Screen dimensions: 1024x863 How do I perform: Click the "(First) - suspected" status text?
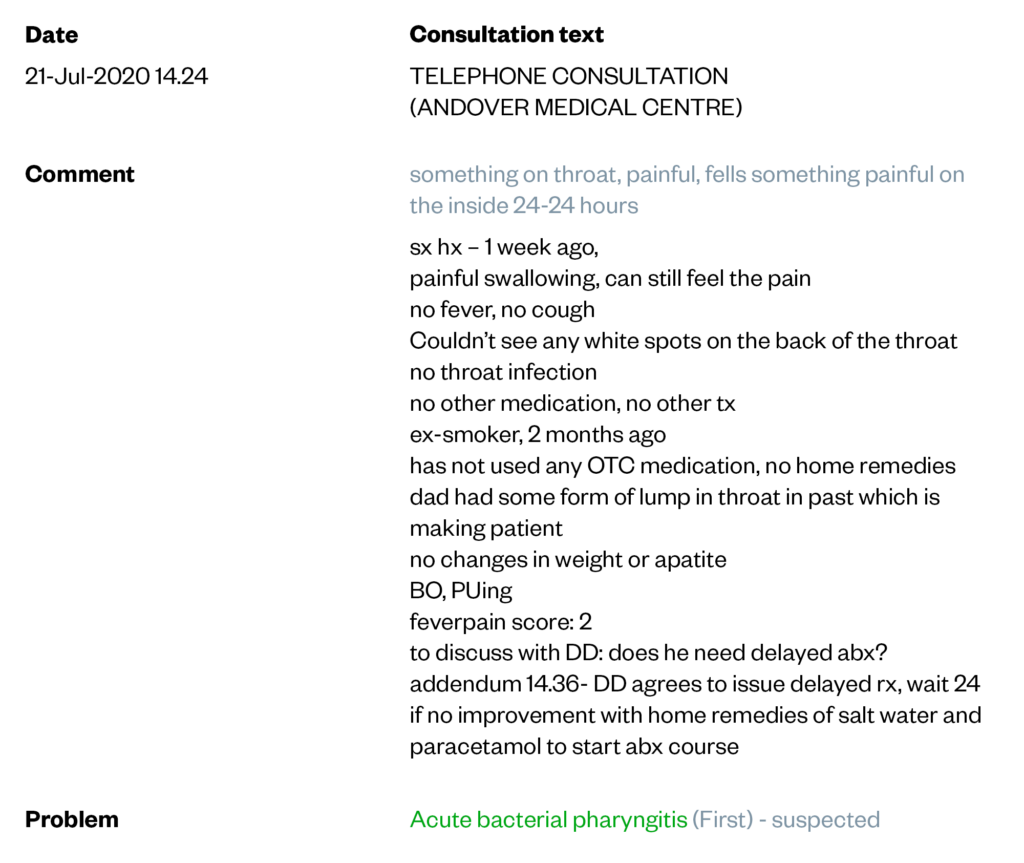pos(786,820)
